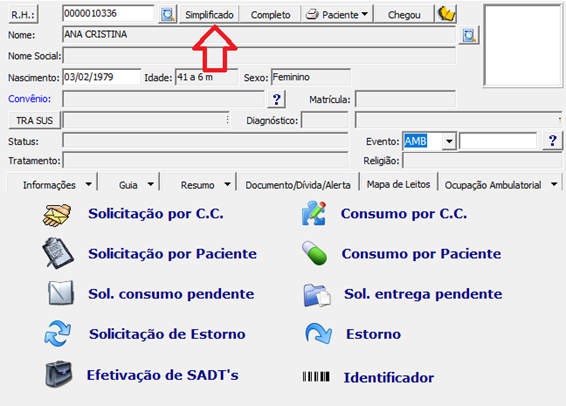
Task: Click the Simplificado button
Action: (x=209, y=15)
